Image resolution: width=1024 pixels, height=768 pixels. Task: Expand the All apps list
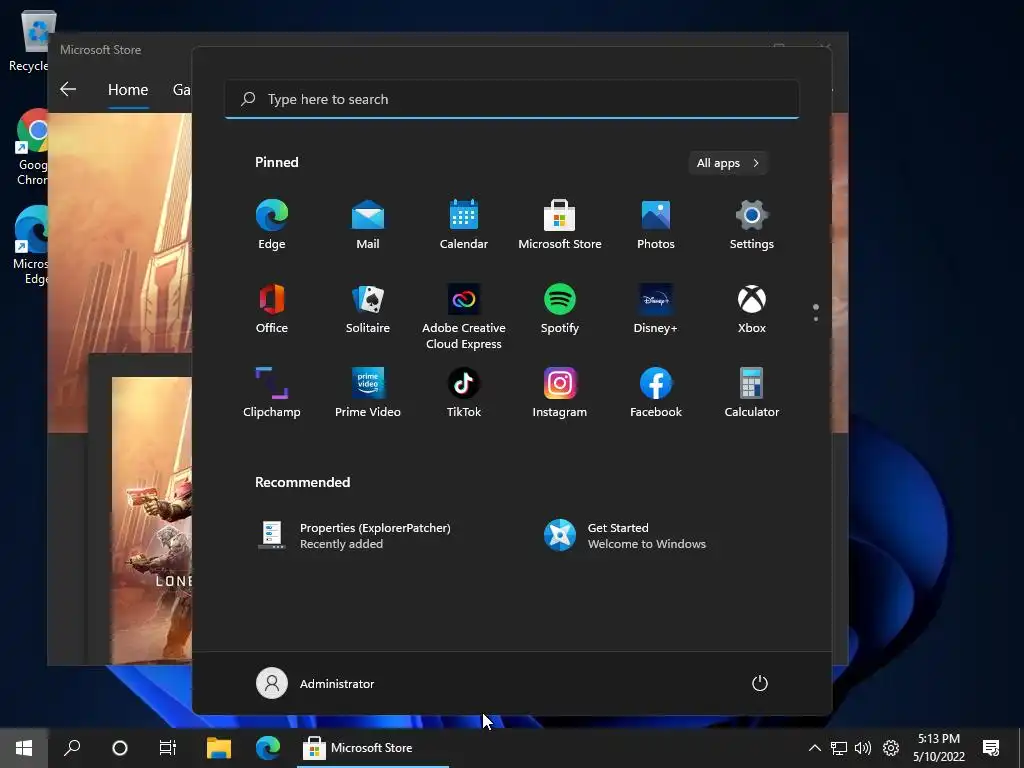click(x=728, y=163)
